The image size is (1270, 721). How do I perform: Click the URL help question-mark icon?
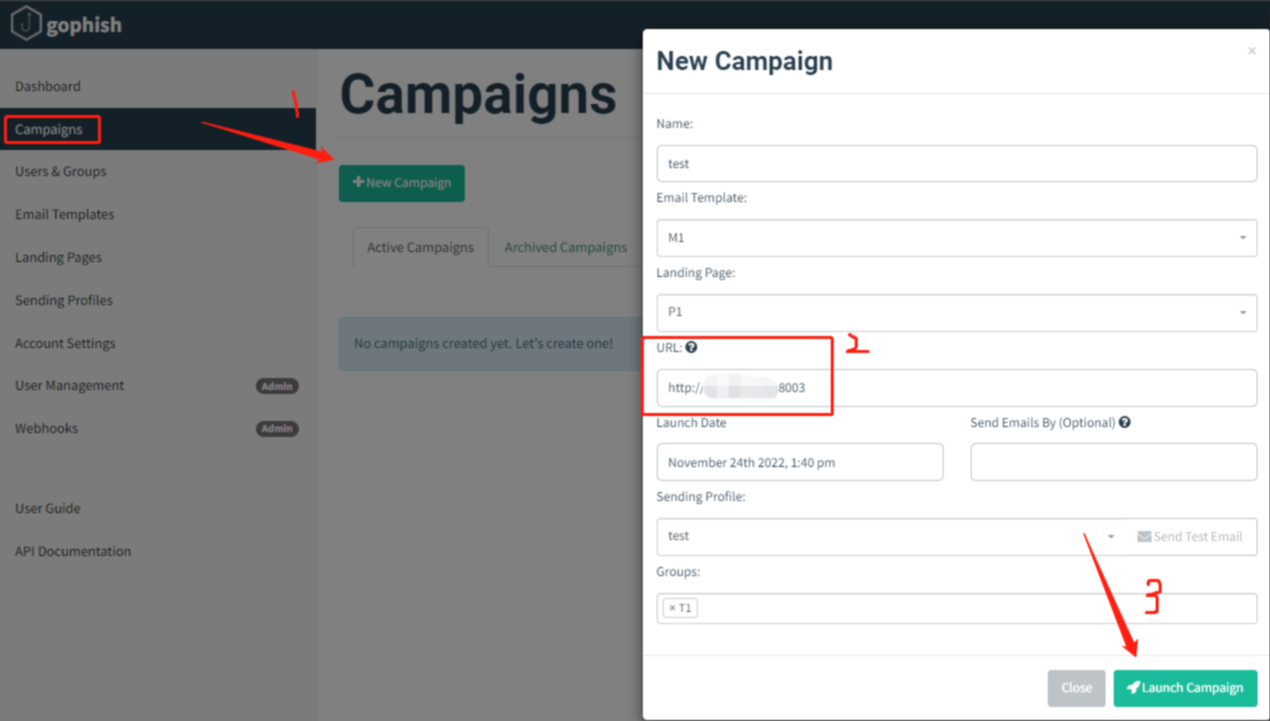coord(691,347)
